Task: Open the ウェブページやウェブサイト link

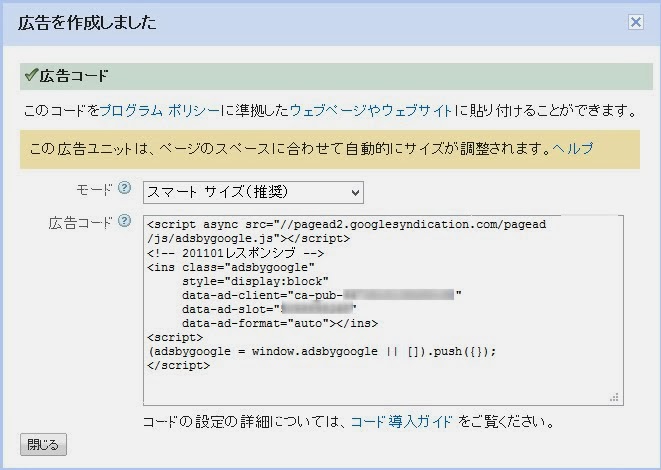Action: [x=371, y=110]
